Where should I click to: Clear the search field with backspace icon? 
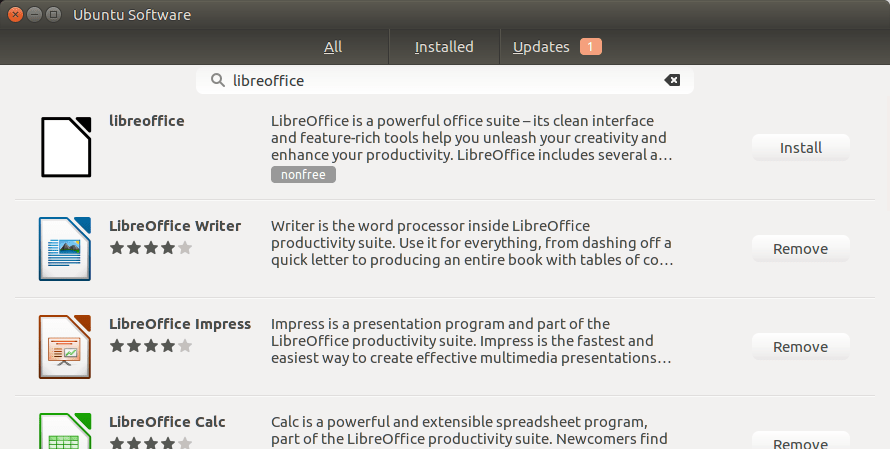[672, 80]
